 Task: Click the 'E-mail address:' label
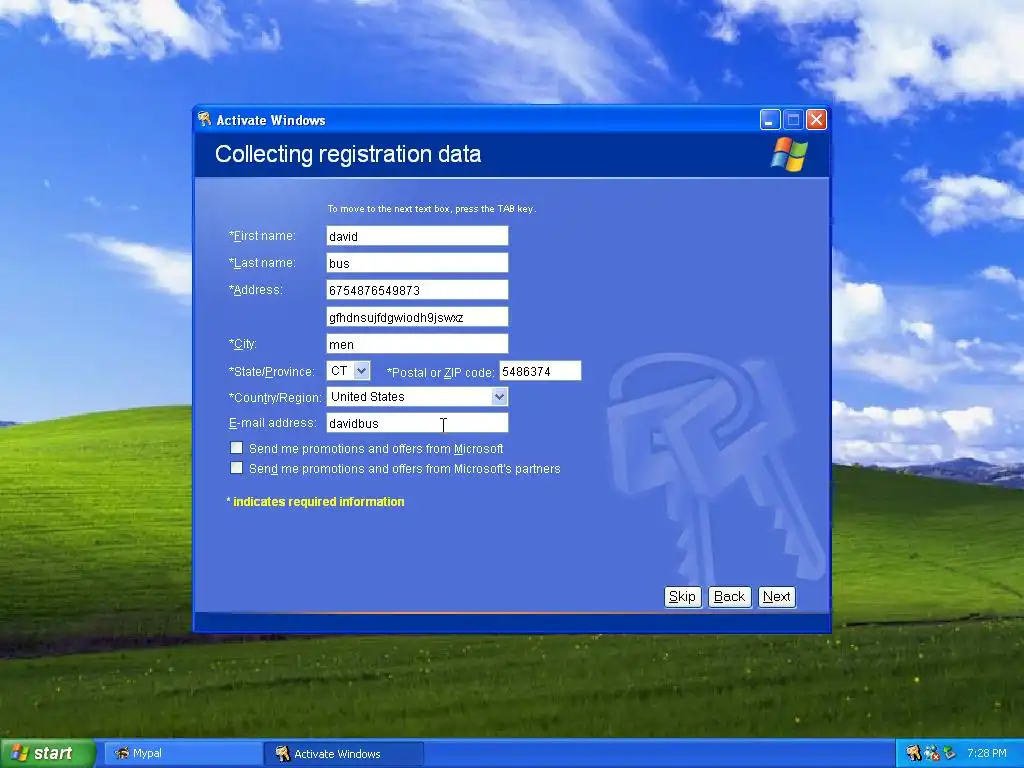pos(272,423)
